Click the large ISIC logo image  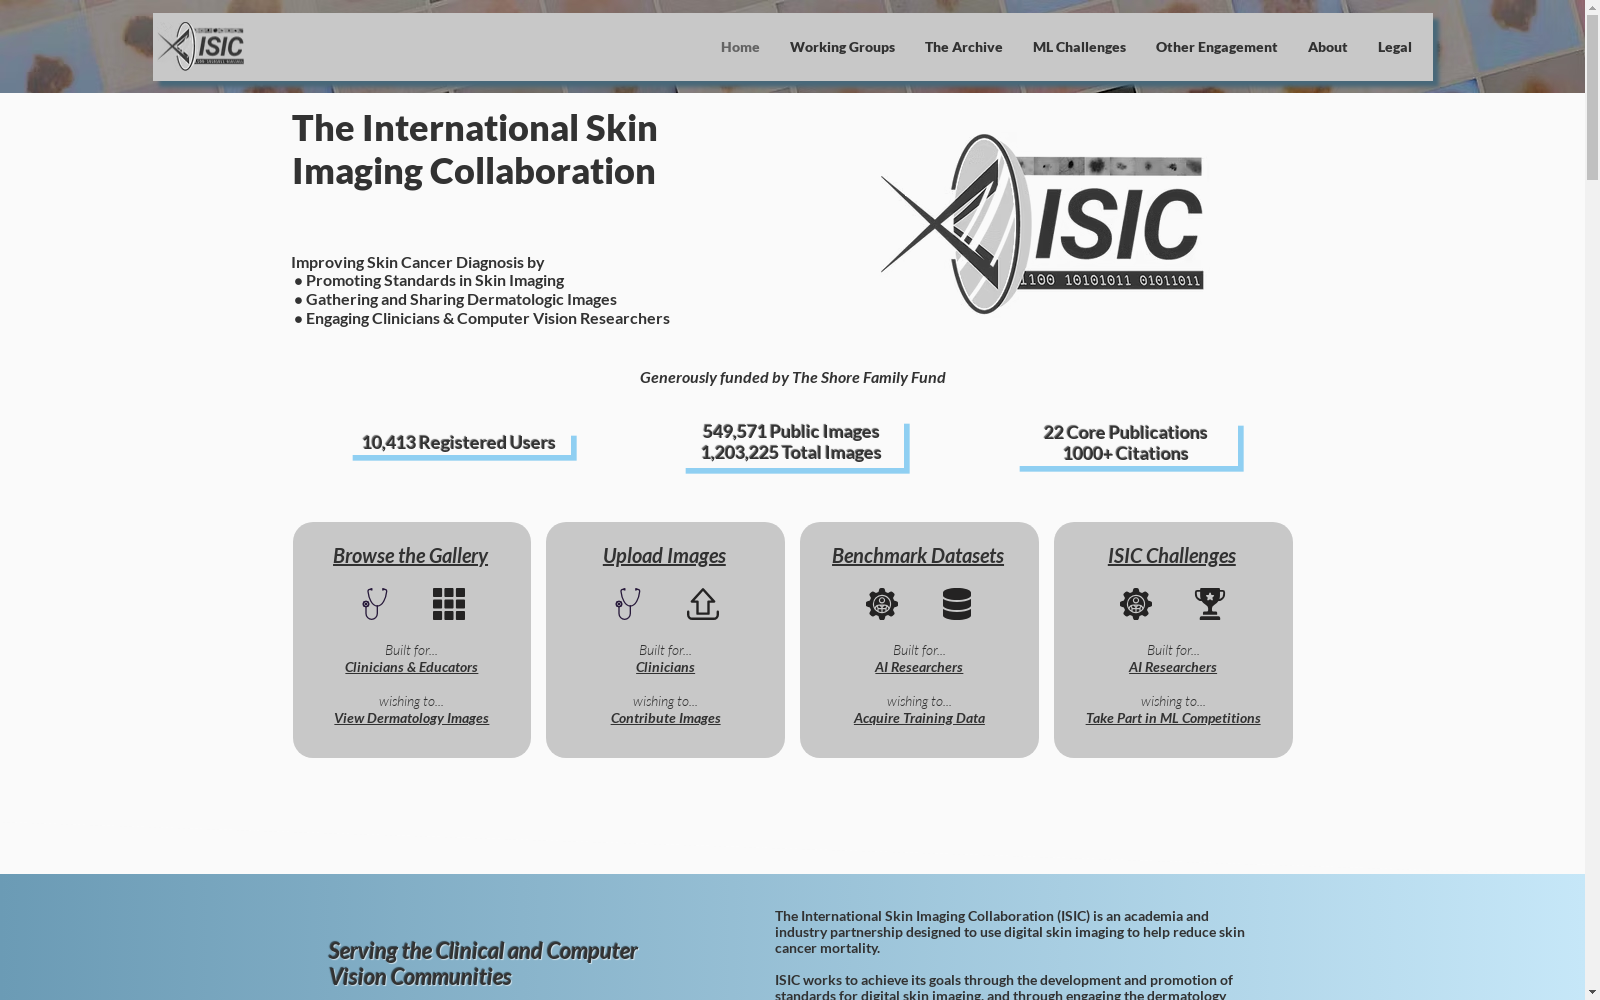(x=1042, y=224)
